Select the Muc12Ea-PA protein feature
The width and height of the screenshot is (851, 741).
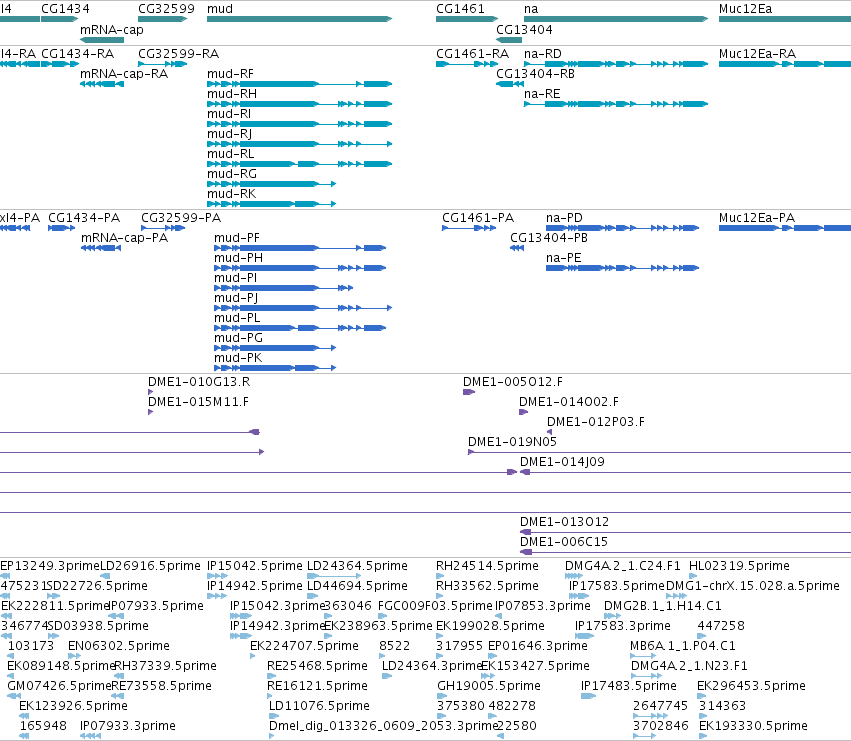(x=785, y=228)
